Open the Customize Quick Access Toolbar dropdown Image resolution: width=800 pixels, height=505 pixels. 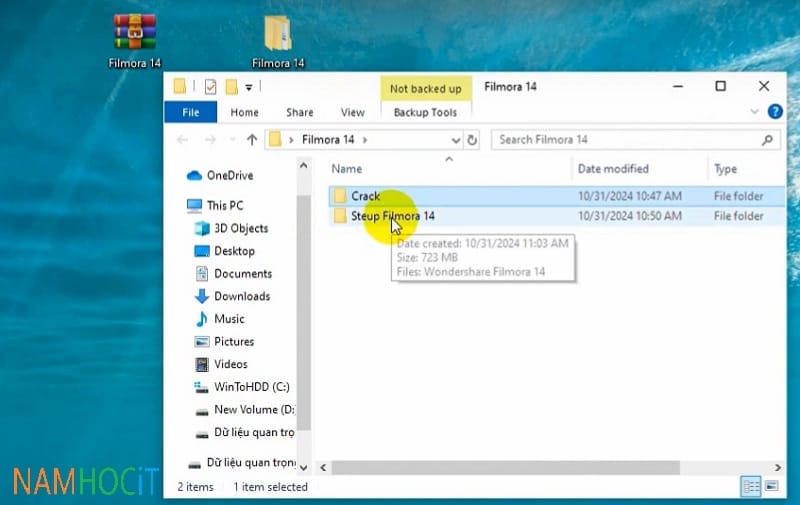pyautogui.click(x=248, y=87)
